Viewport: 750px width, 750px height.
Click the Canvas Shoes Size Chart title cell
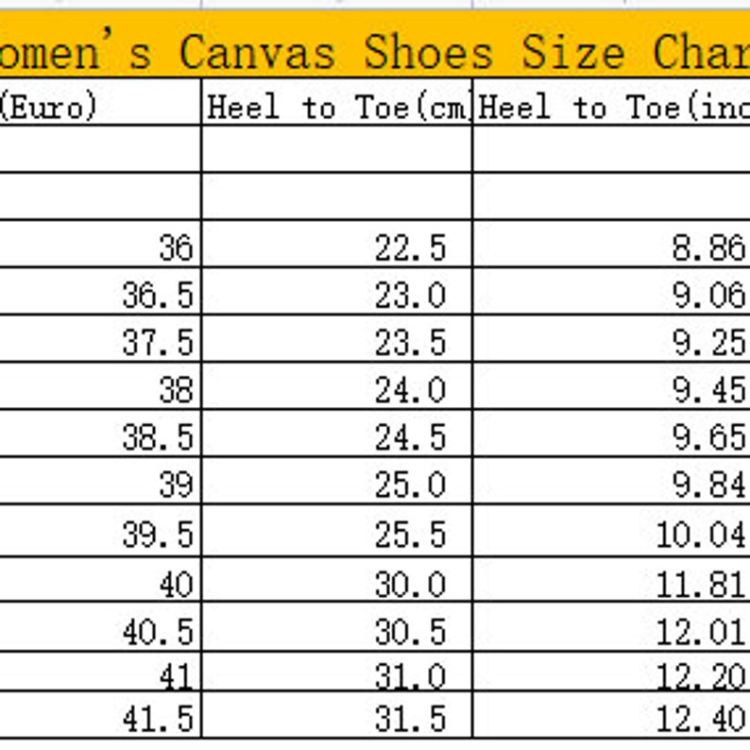click(x=375, y=51)
